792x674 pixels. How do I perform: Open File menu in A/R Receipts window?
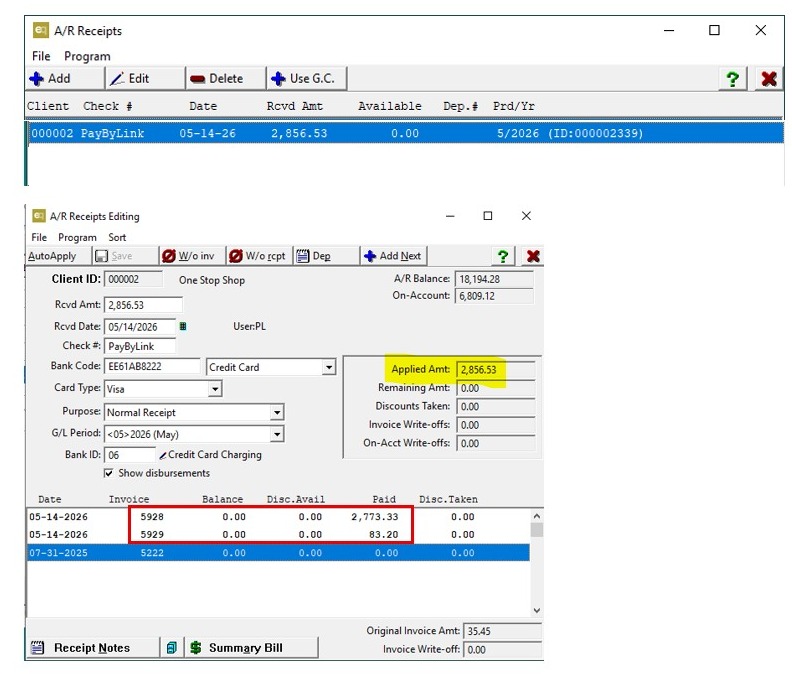(x=41, y=56)
